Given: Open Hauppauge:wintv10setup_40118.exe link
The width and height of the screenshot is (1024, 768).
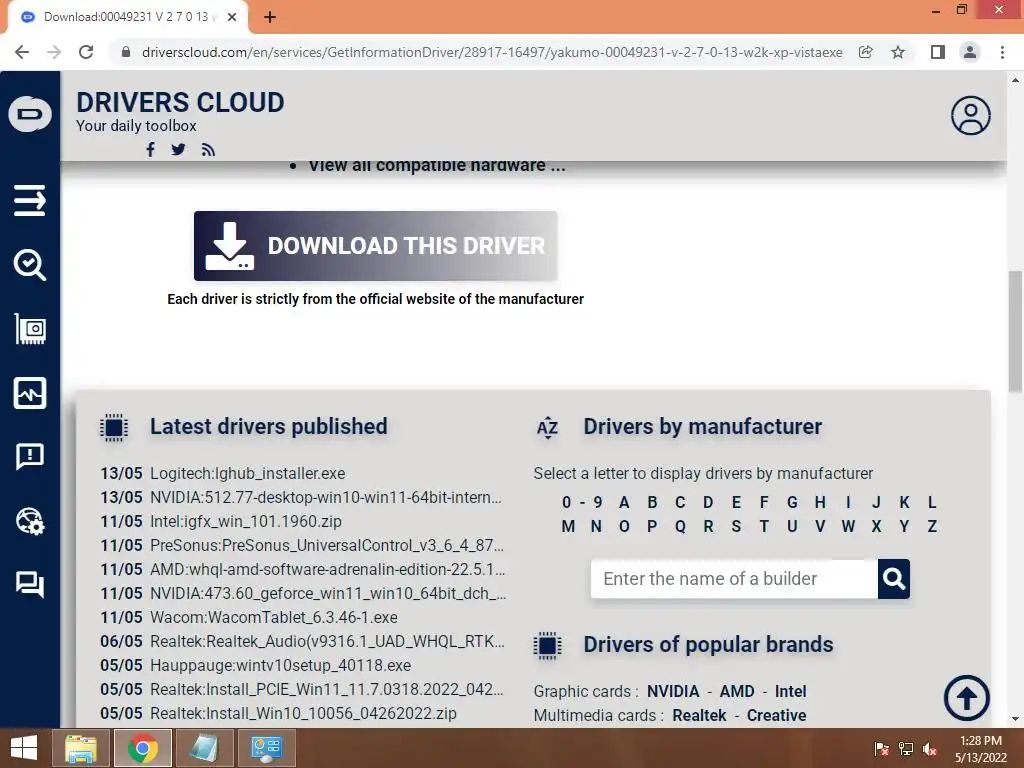Looking at the screenshot, I should 280,665.
